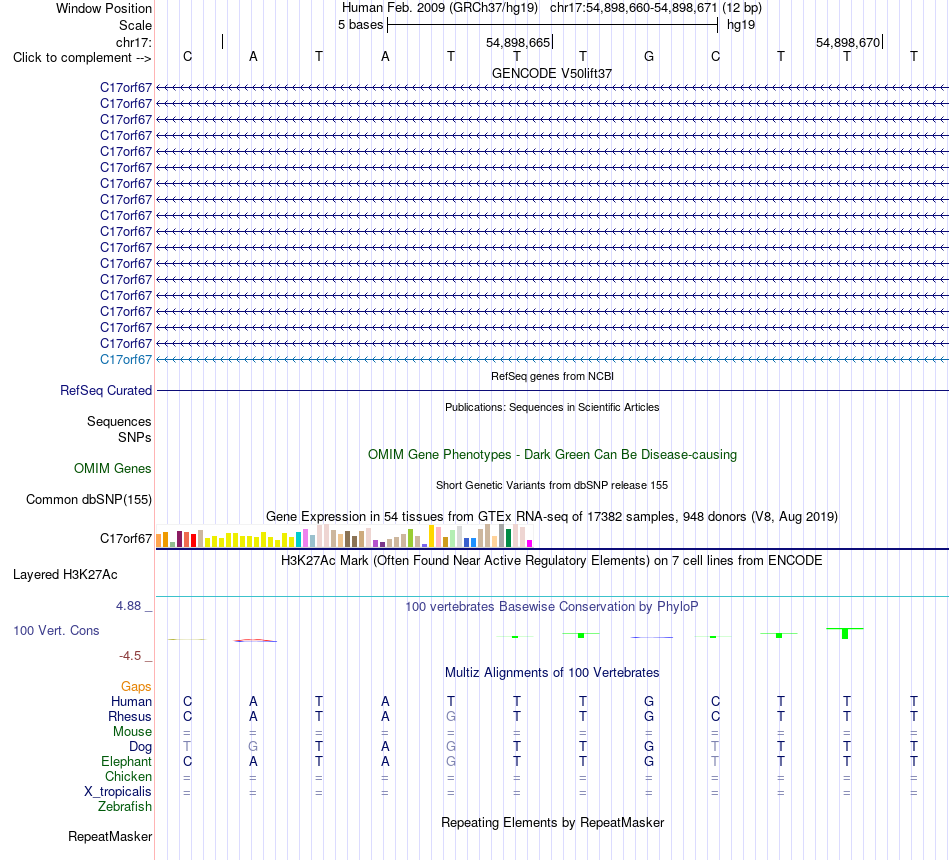This screenshot has height=860, width=950.
Task: Click the C17orf67 label beside the GTEx bars
Action: pos(126,539)
